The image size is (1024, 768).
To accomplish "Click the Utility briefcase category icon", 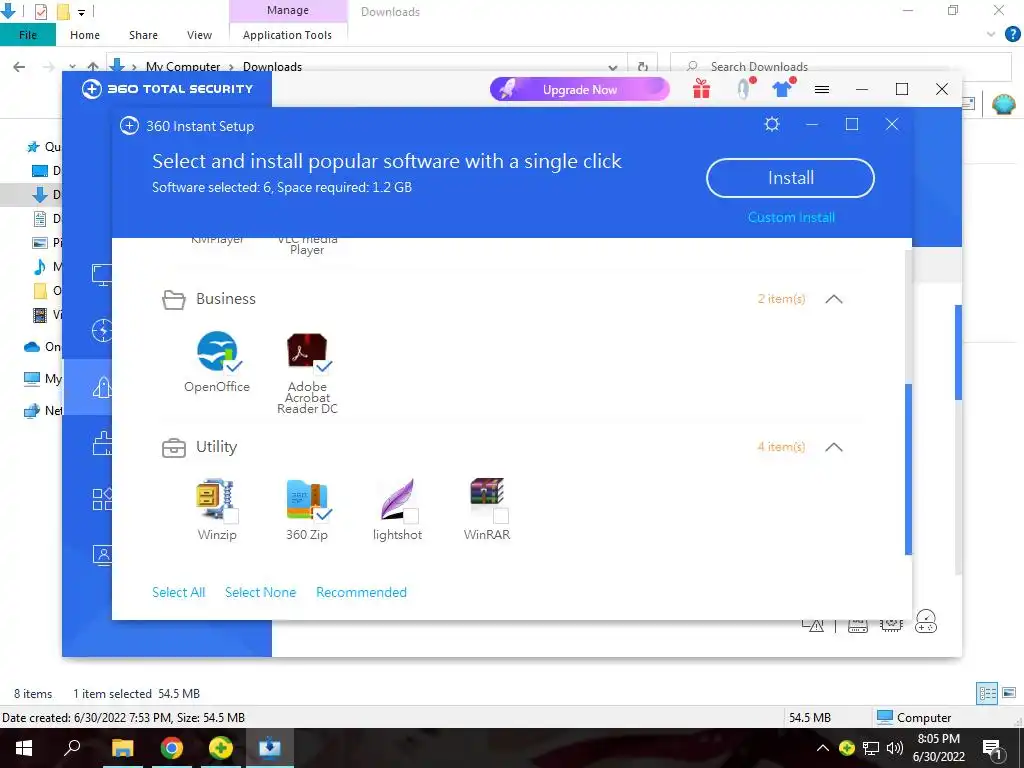I will pyautogui.click(x=174, y=448).
